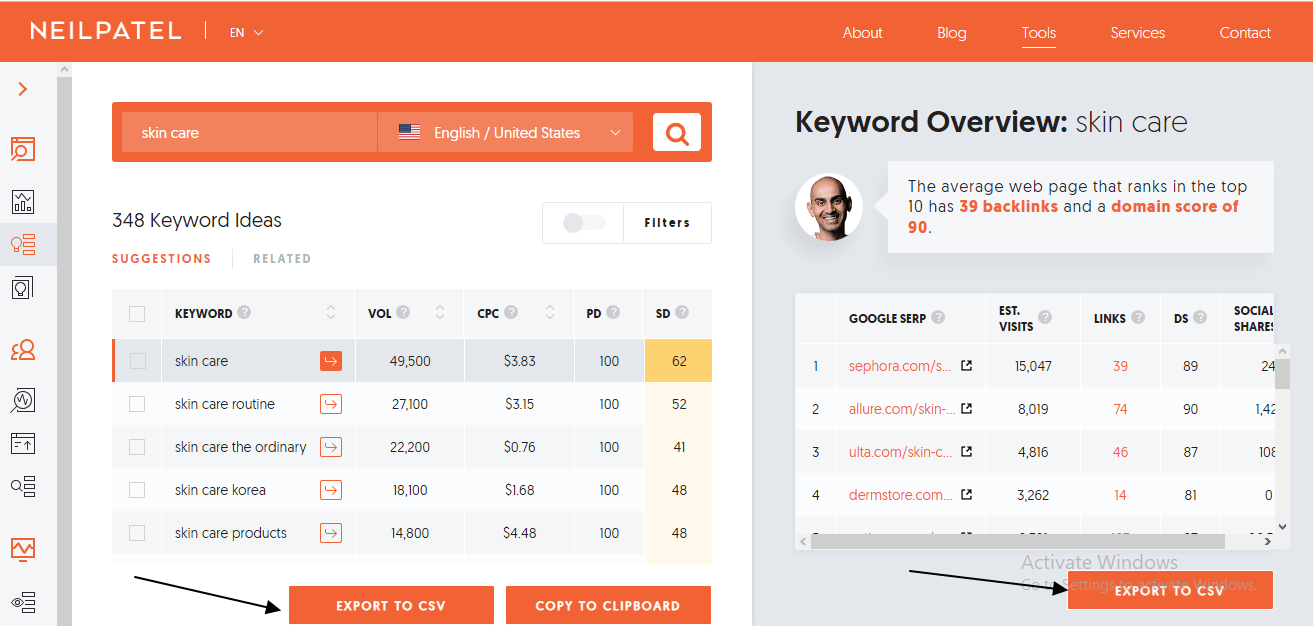Switch to the RELATED tab

281,259
